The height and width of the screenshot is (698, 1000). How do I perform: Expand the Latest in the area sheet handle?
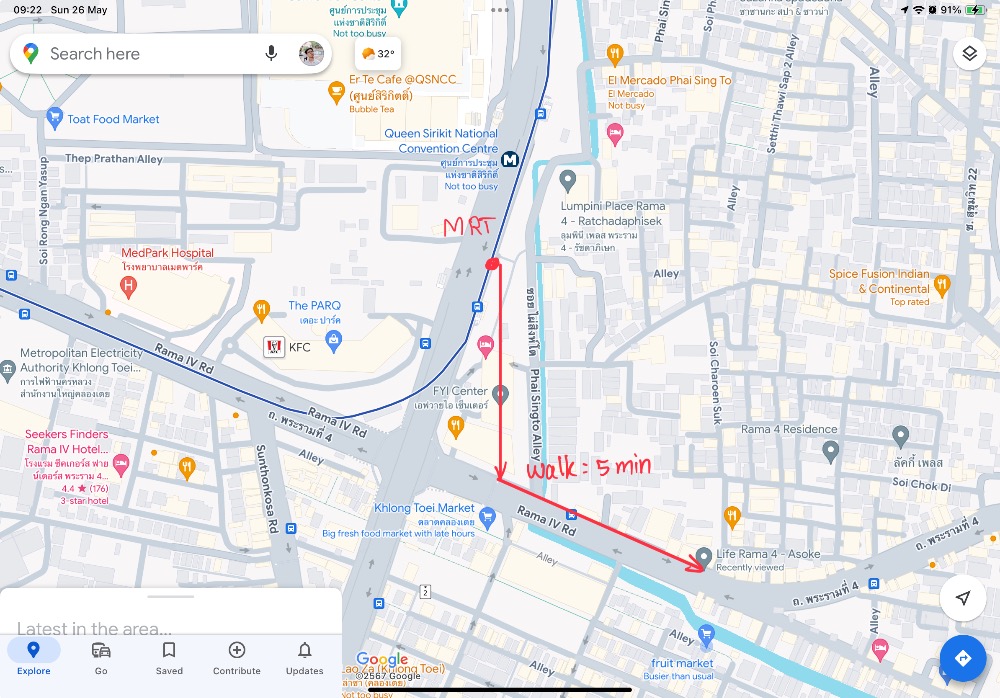pyautogui.click(x=170, y=597)
